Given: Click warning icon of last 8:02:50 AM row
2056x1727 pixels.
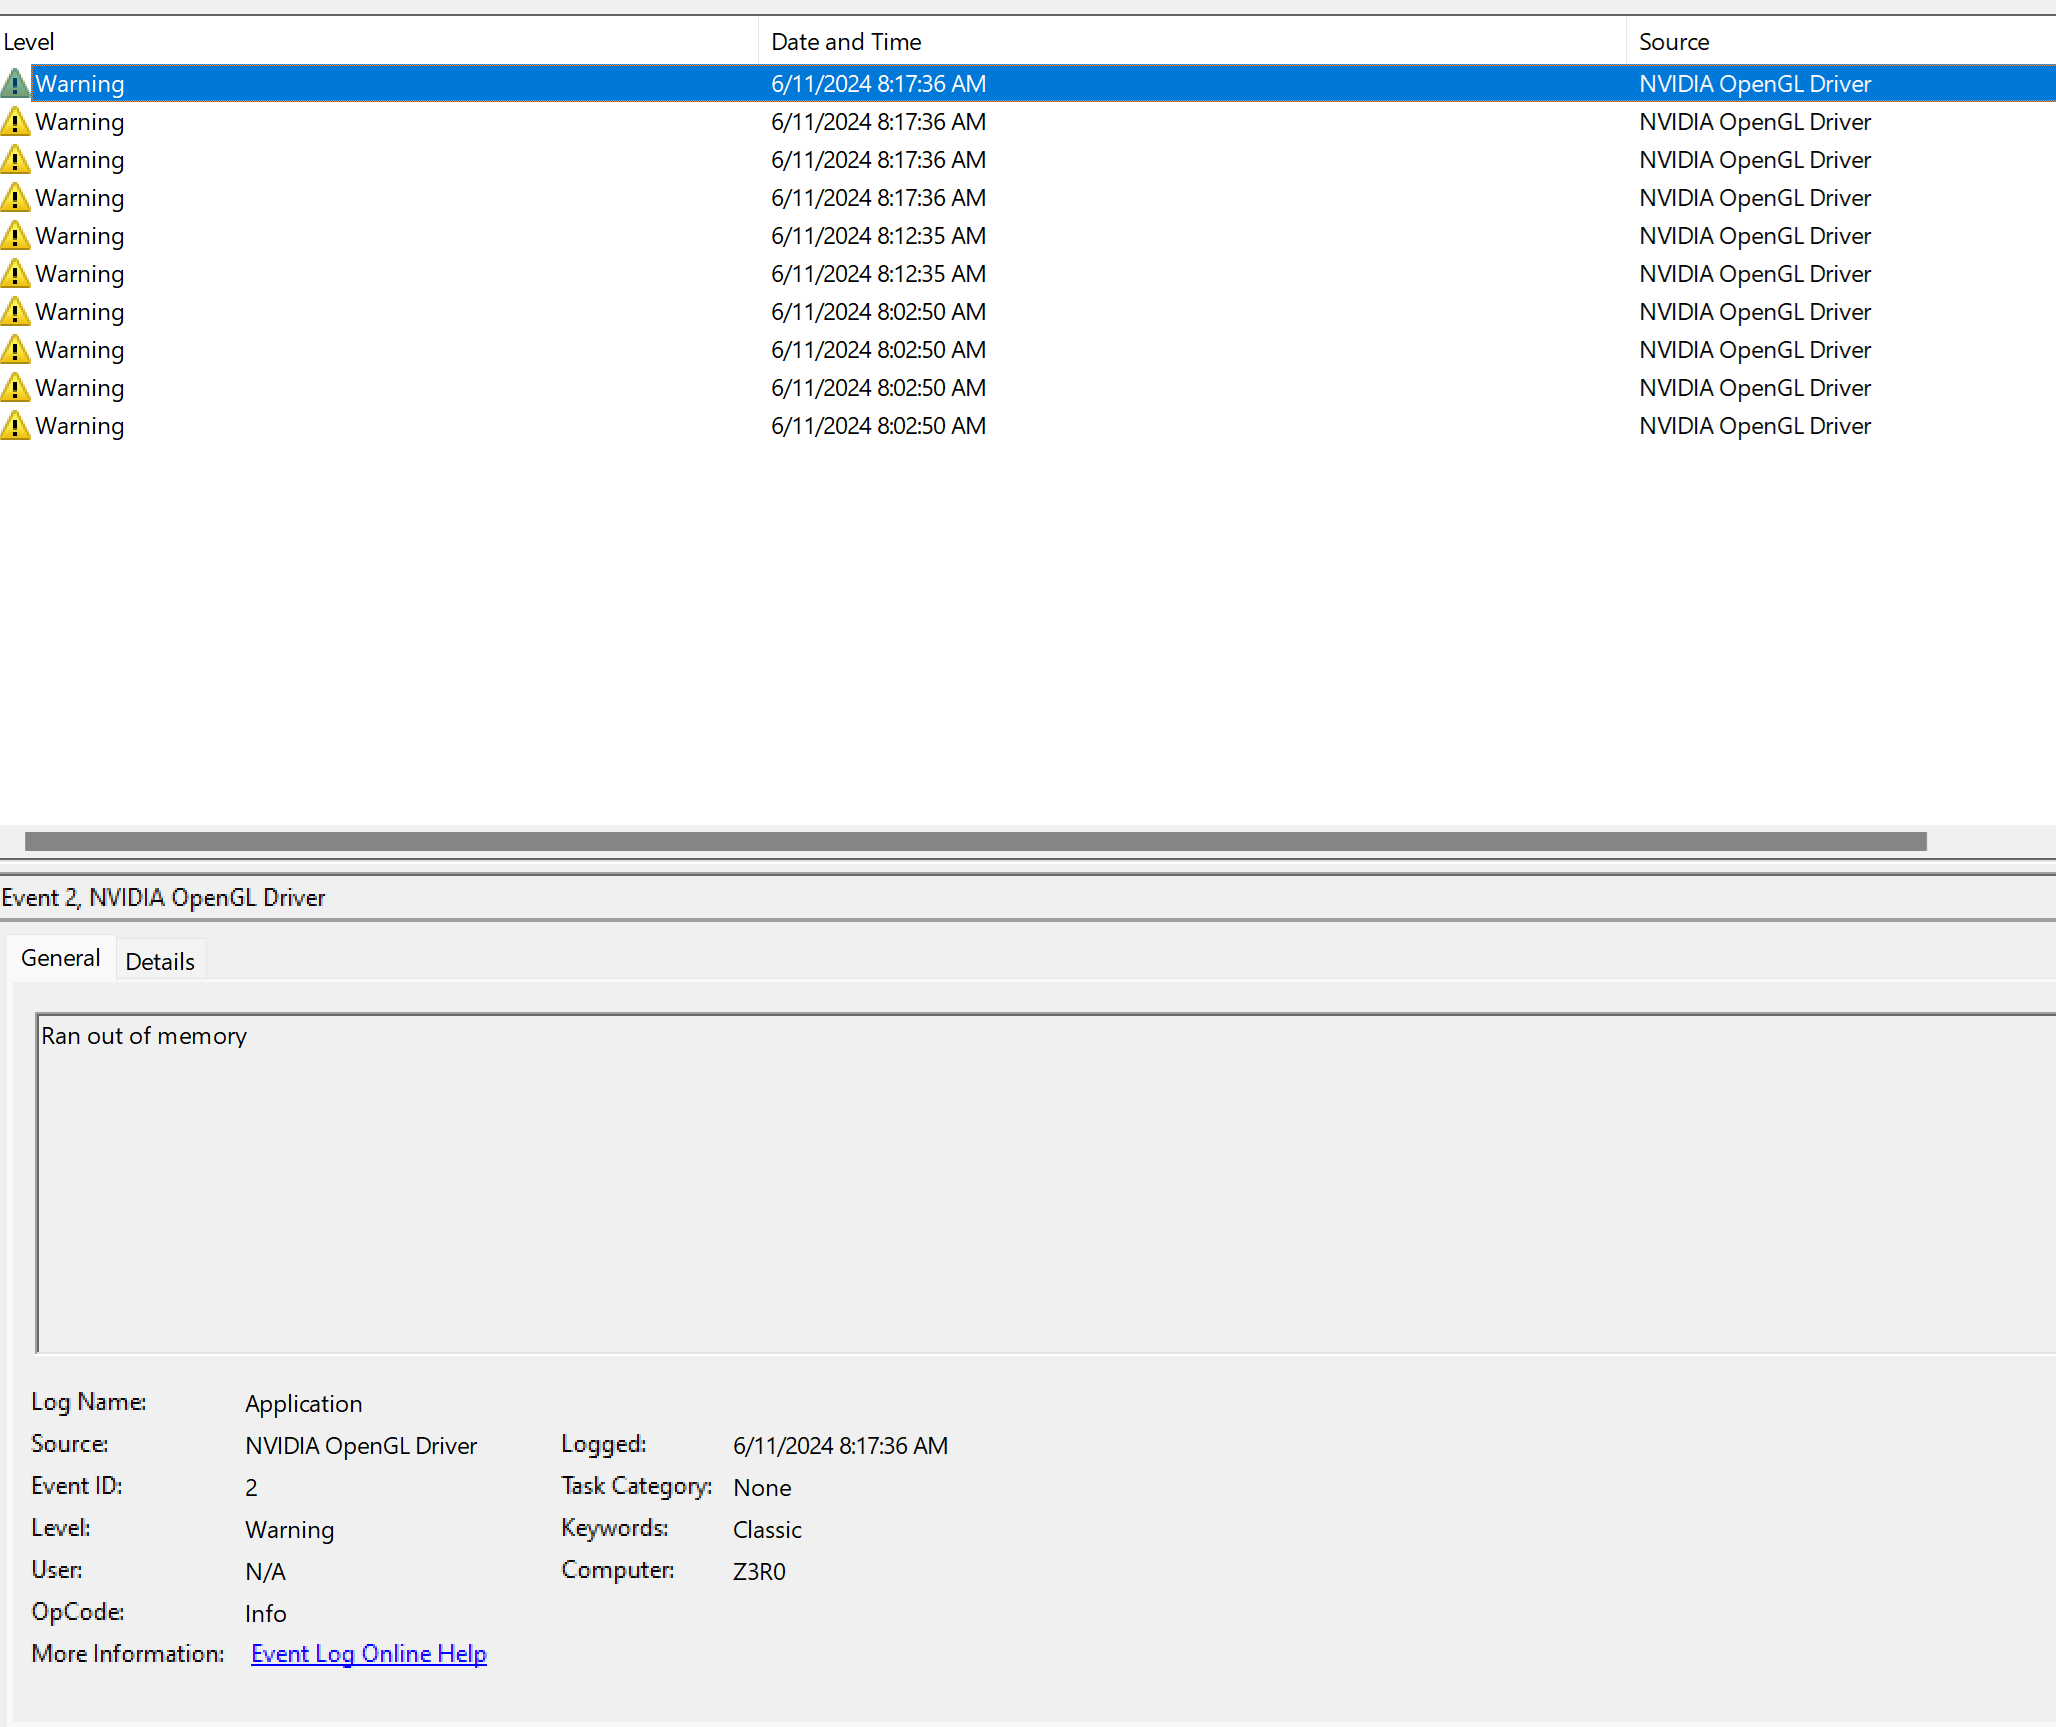Looking at the screenshot, I should pyautogui.click(x=15, y=425).
